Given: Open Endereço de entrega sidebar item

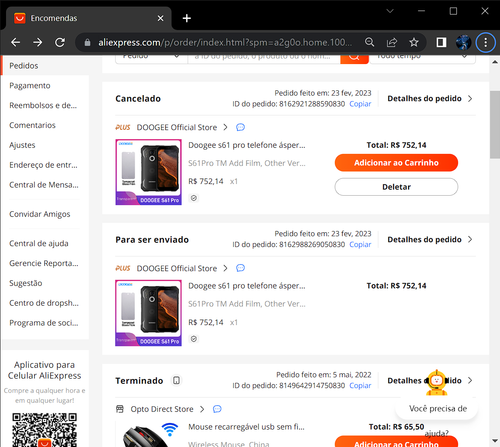Looking at the screenshot, I should (43, 165).
